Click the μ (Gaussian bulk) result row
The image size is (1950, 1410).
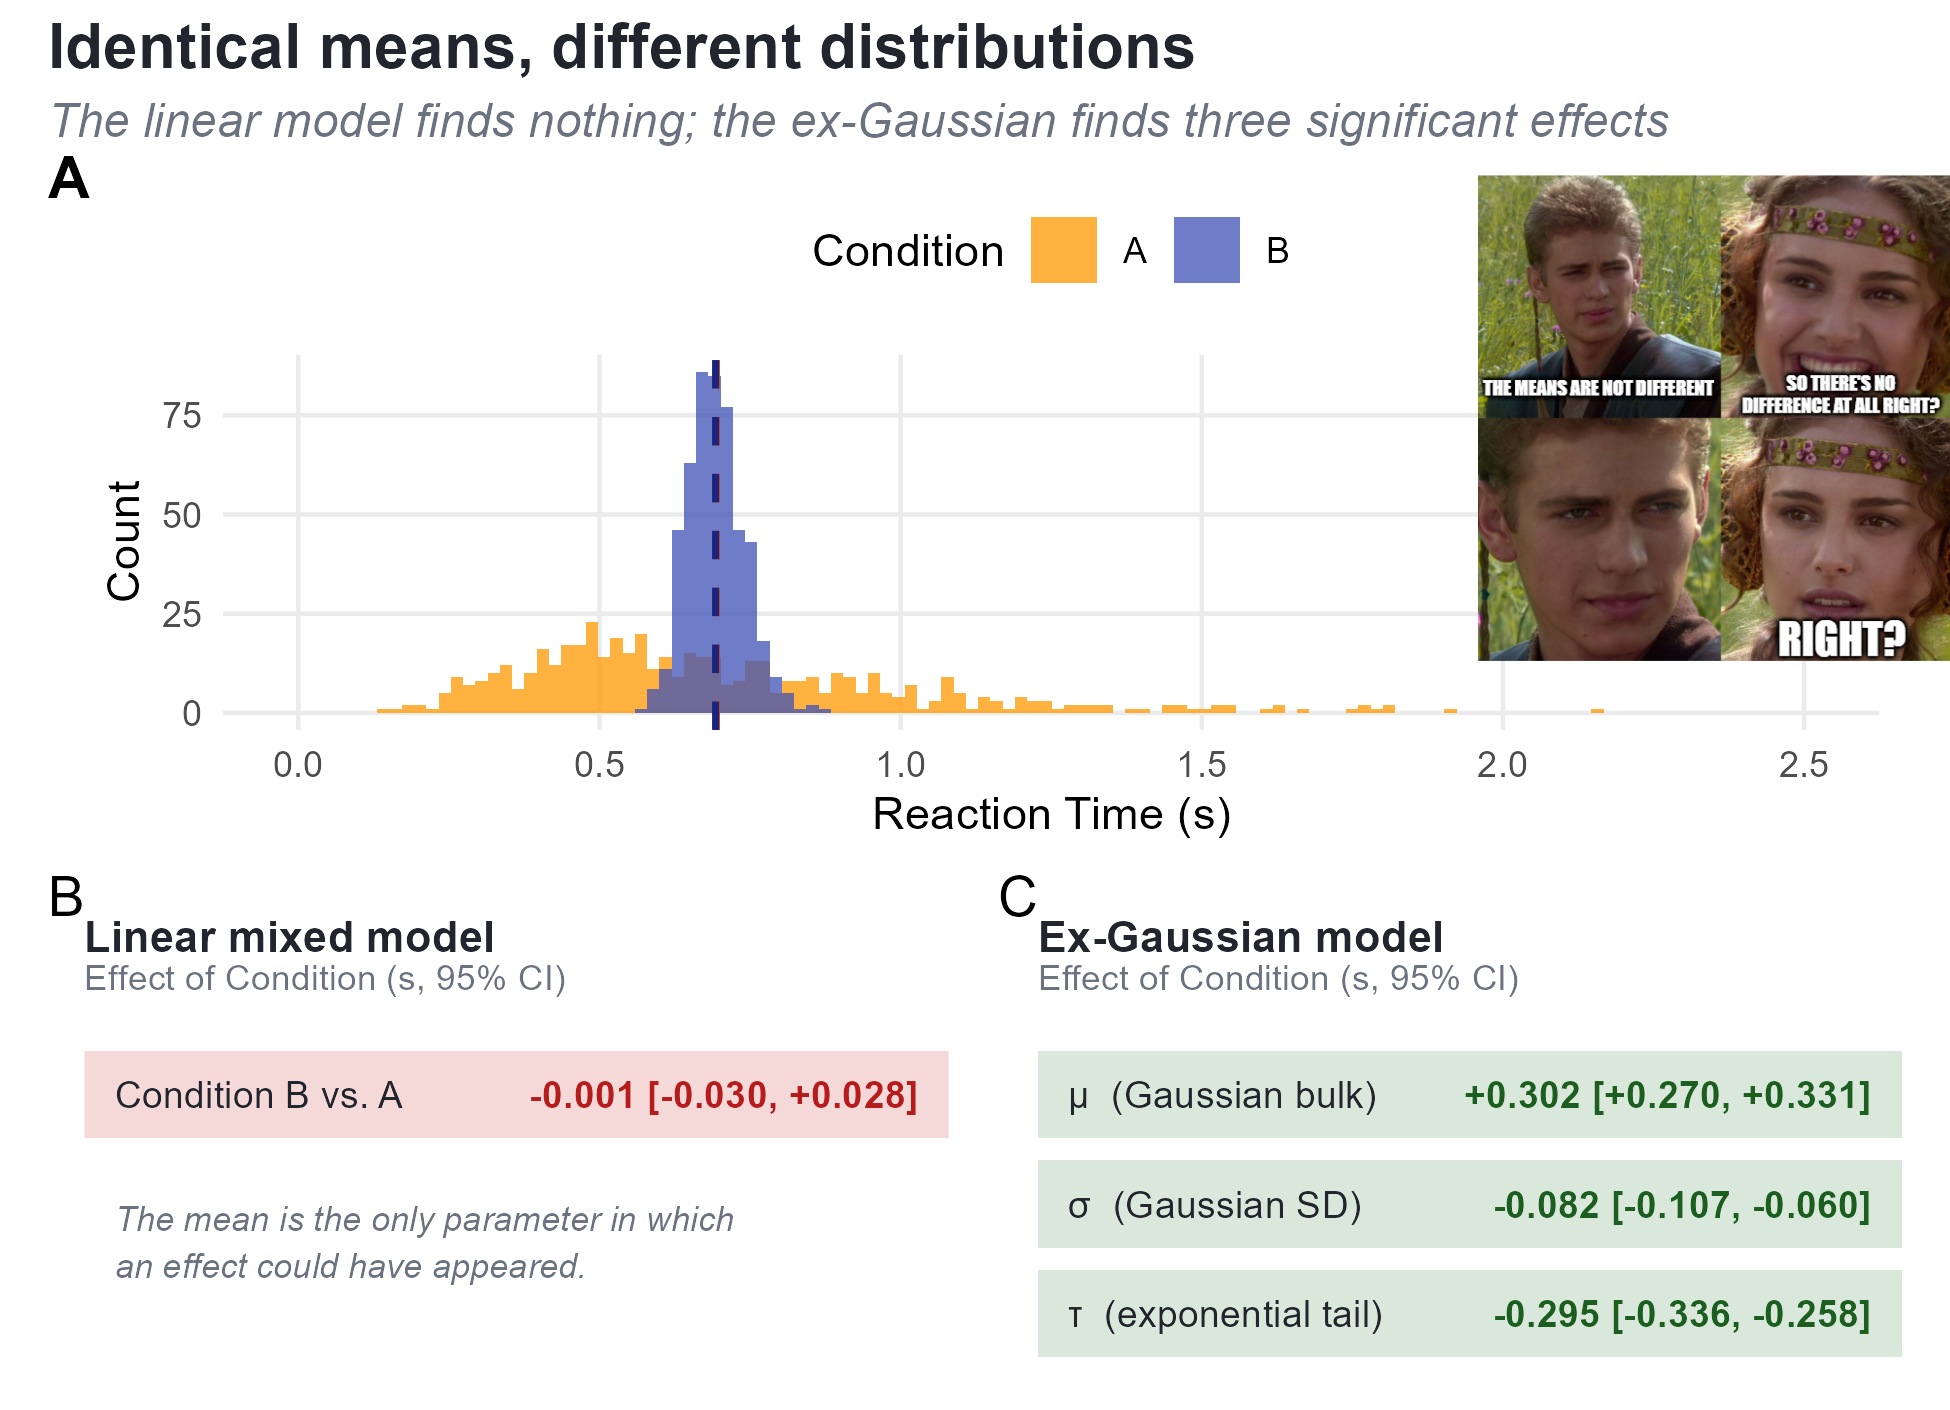pos(1469,1094)
